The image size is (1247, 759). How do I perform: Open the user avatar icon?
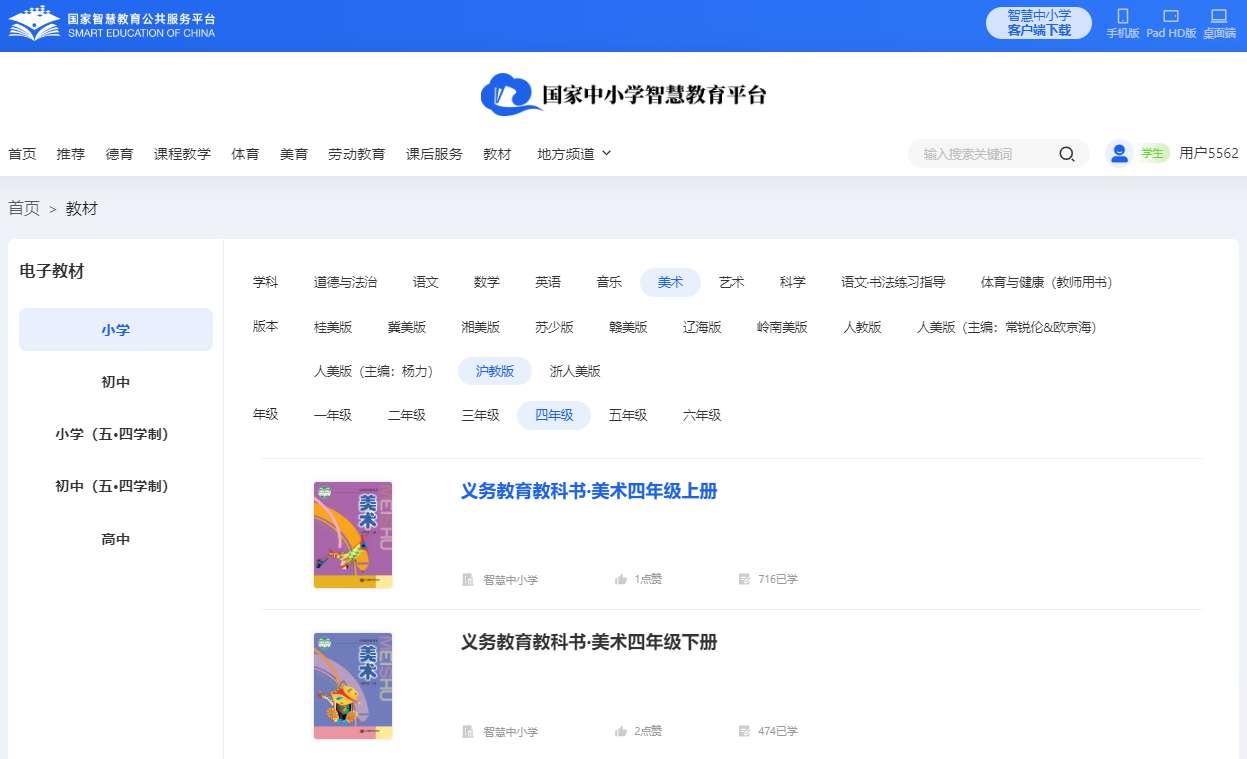coord(1119,153)
